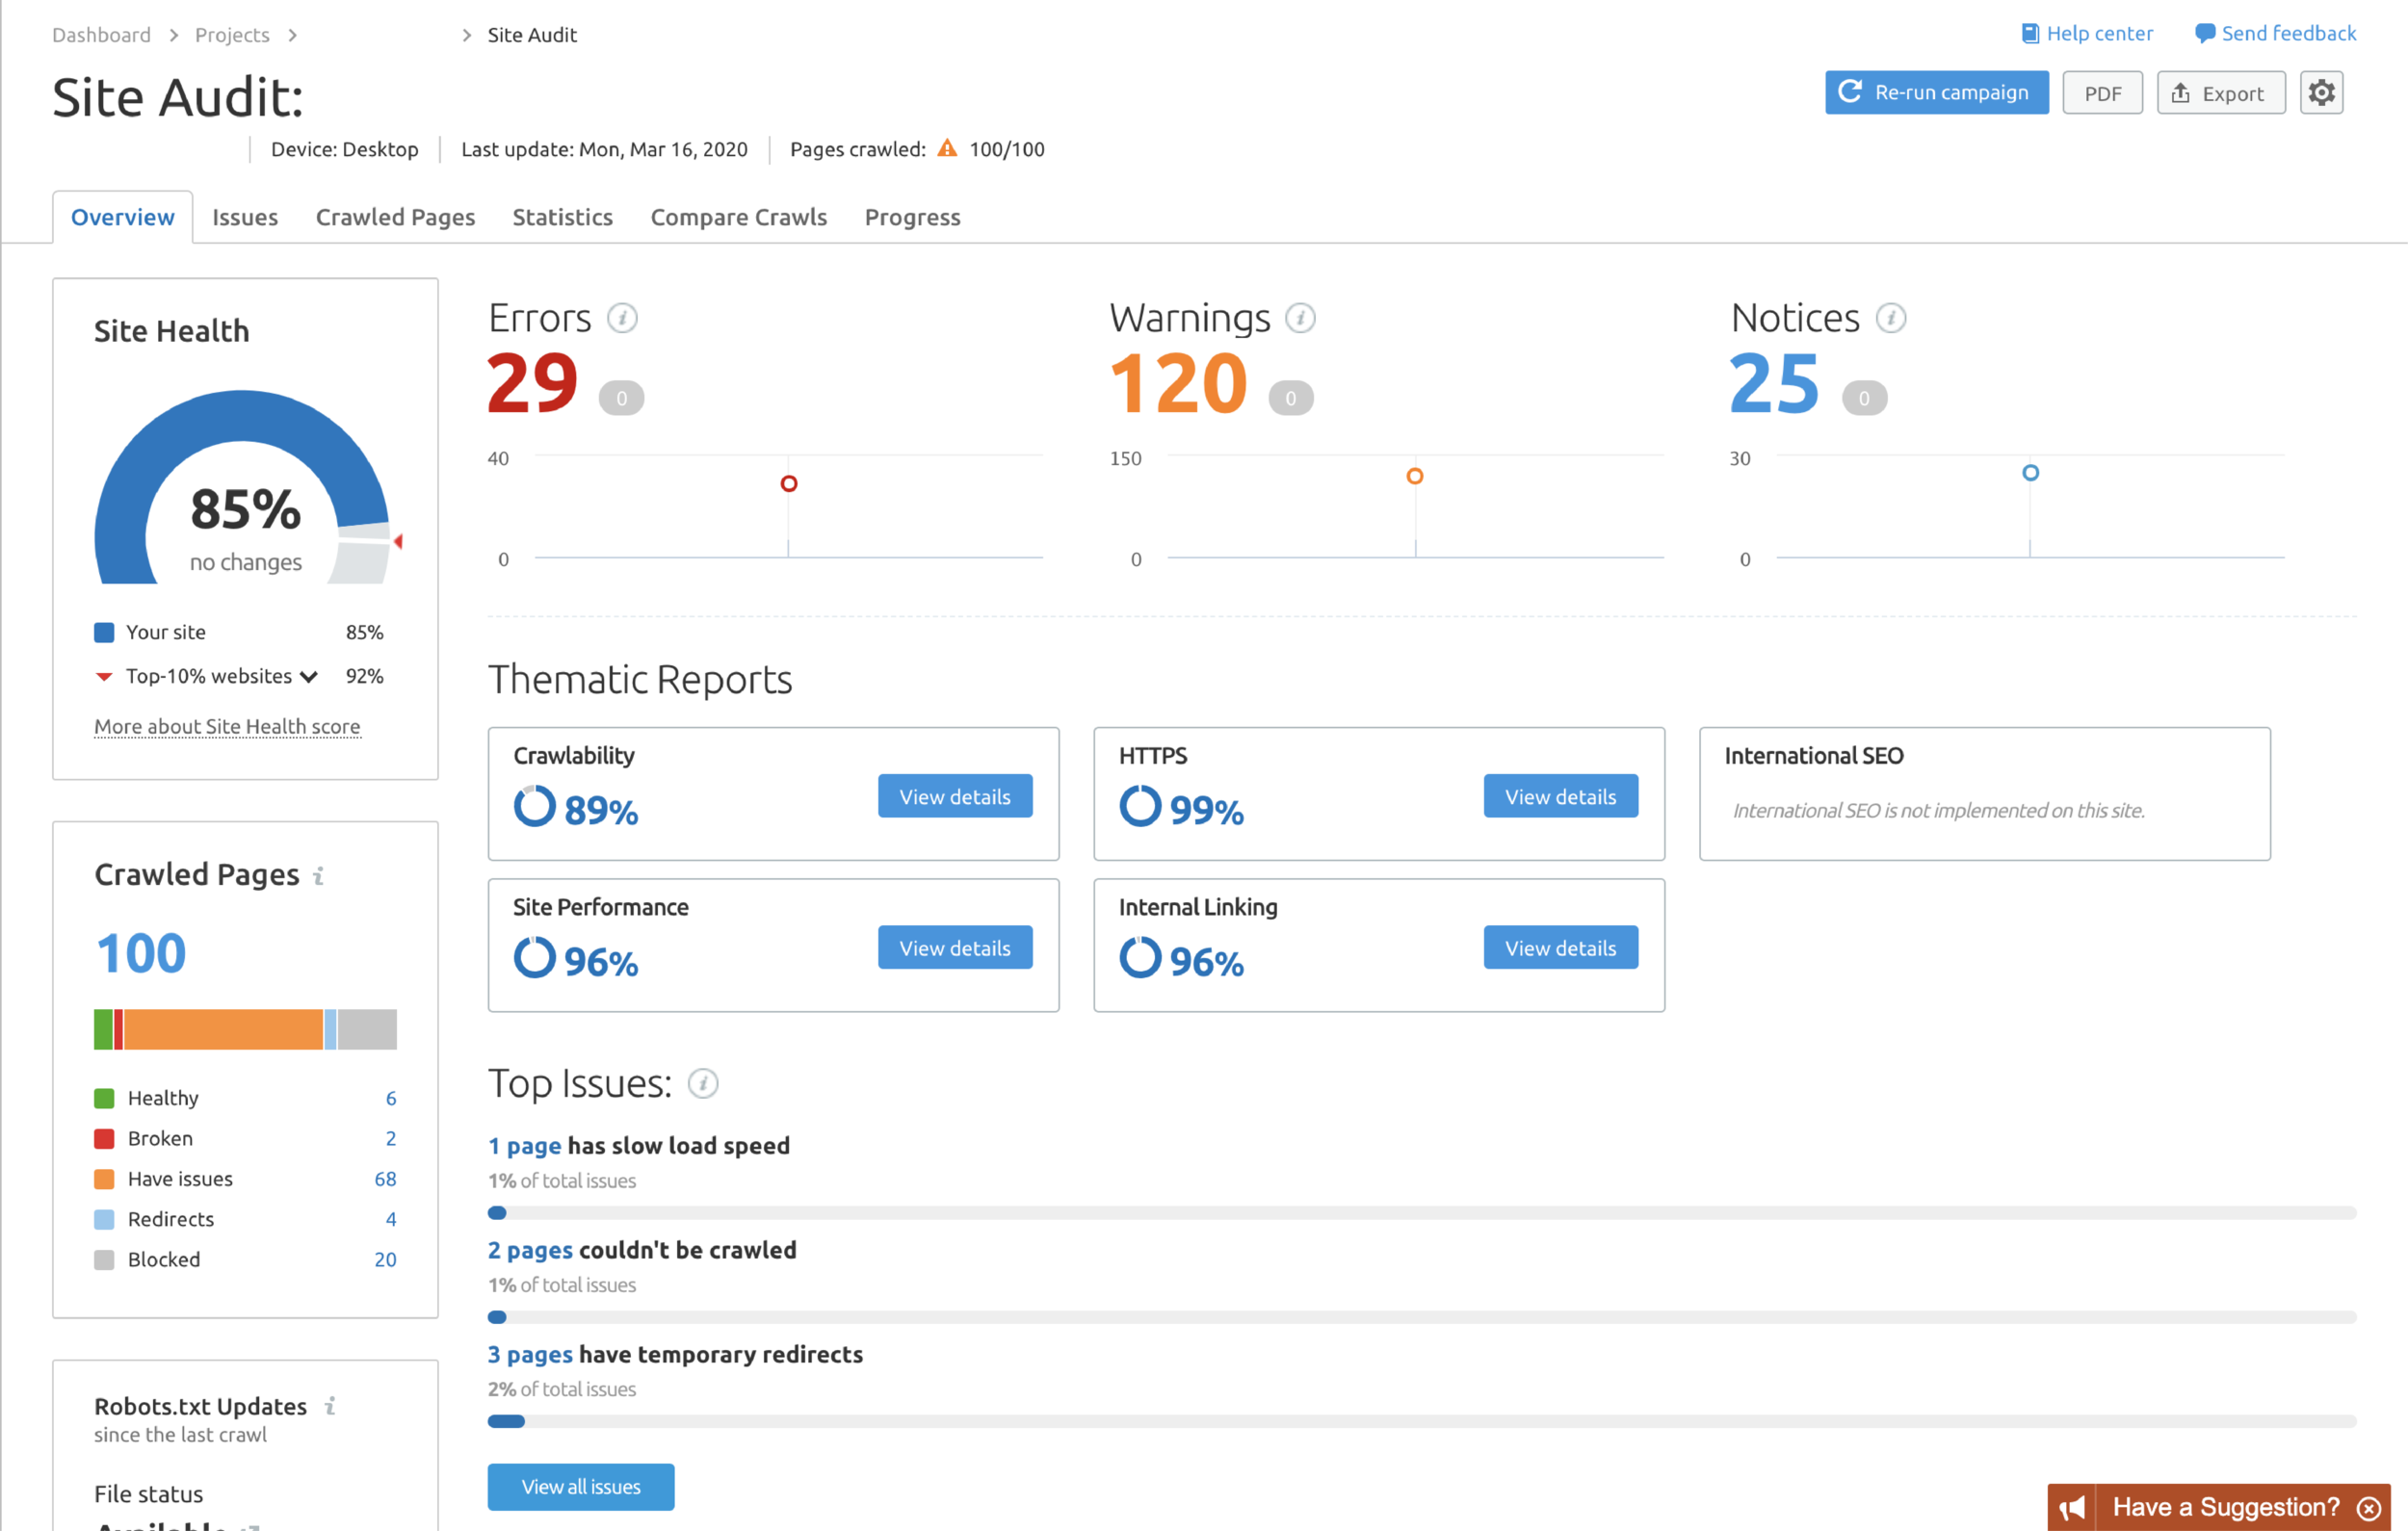2408x1531 pixels.
Task: Open More about Site Health score link
Action: [227, 726]
